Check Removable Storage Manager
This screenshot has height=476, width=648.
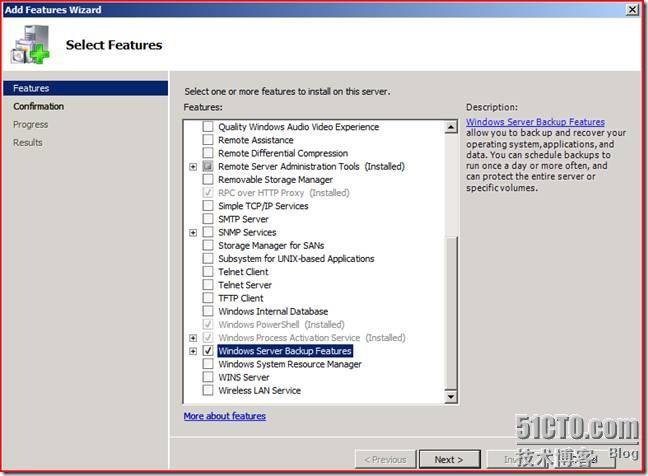pyautogui.click(x=208, y=179)
